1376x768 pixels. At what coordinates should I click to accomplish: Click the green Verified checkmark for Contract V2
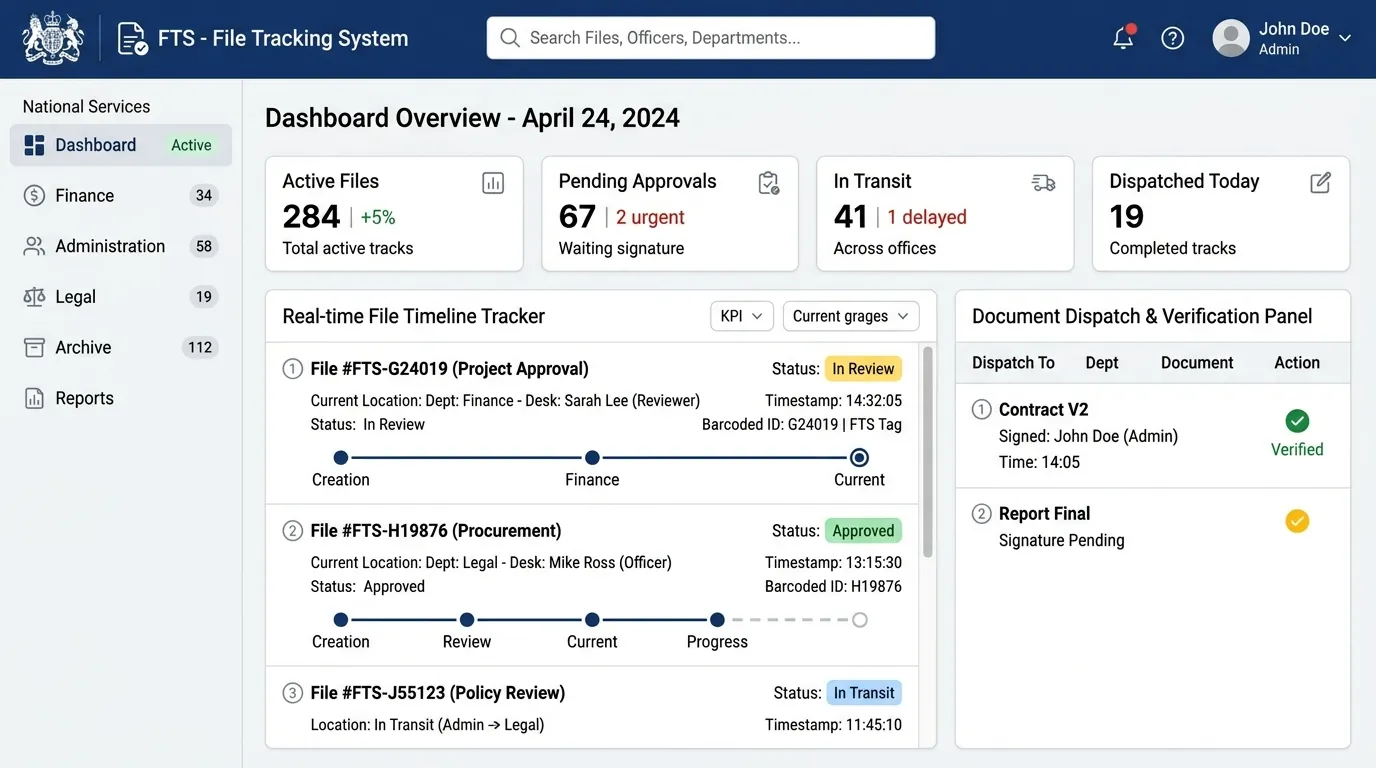[x=1297, y=421]
